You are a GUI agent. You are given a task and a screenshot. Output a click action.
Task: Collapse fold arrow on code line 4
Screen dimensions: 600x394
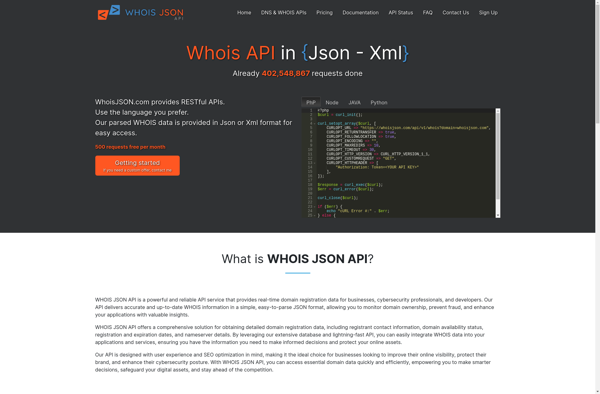click(315, 124)
